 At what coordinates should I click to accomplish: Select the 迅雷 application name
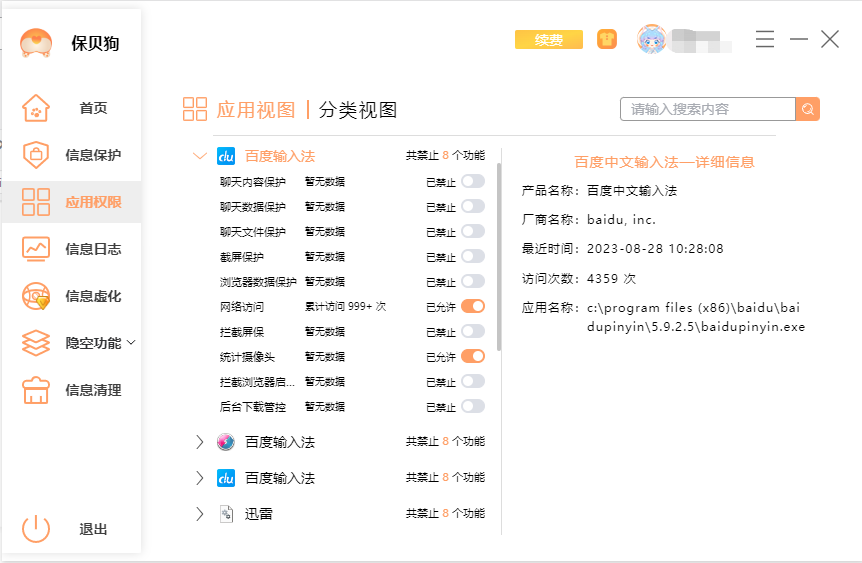tap(258, 514)
